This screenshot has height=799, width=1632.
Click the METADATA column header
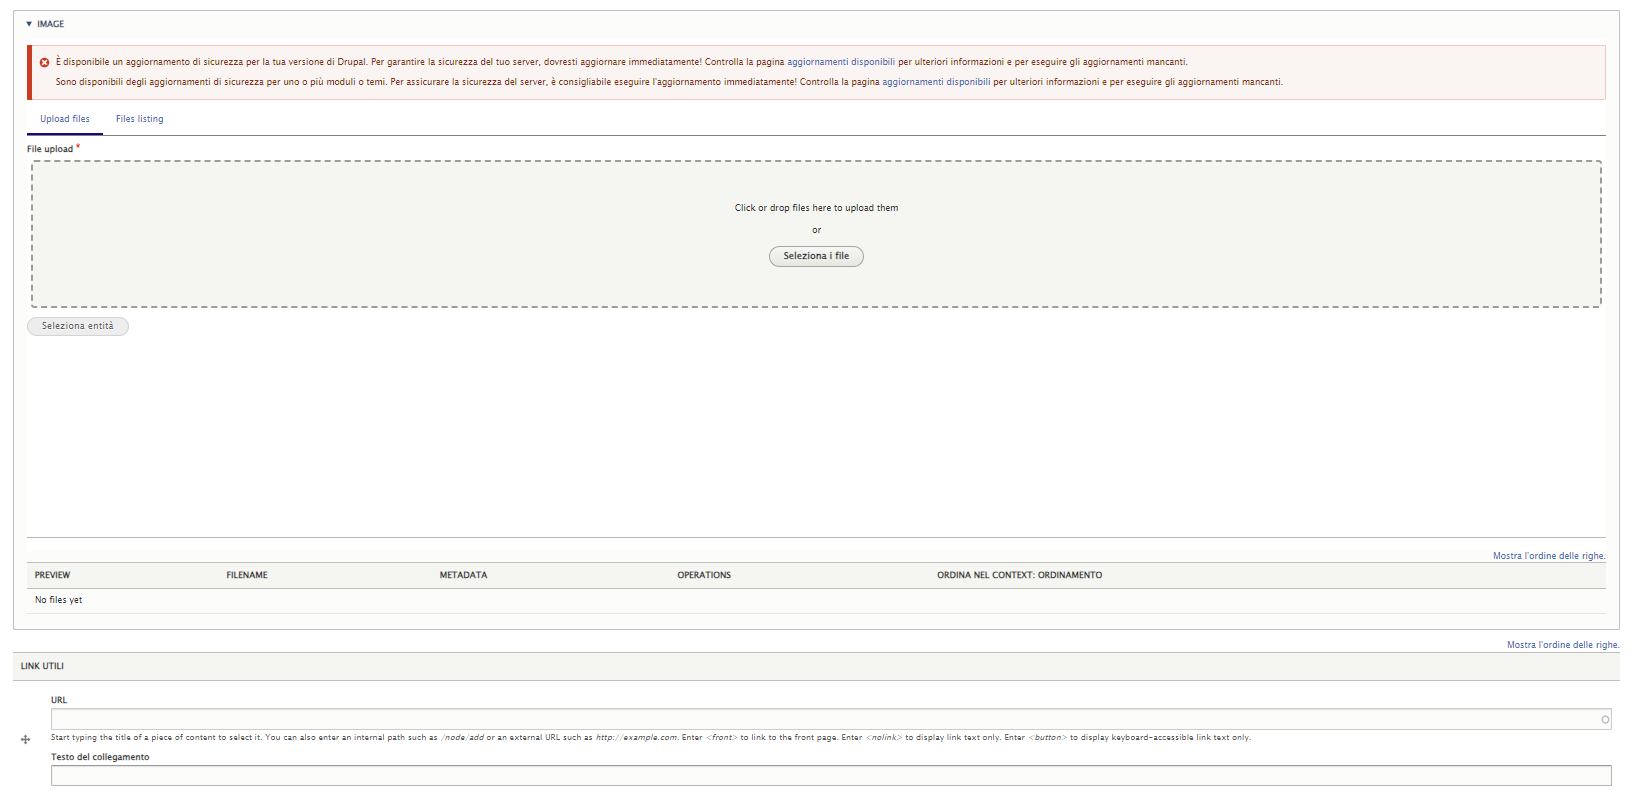tap(463, 575)
